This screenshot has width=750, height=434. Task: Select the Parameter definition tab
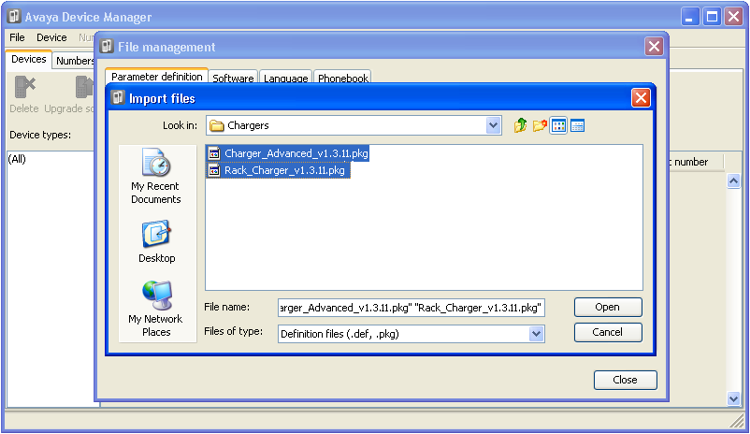(156, 76)
